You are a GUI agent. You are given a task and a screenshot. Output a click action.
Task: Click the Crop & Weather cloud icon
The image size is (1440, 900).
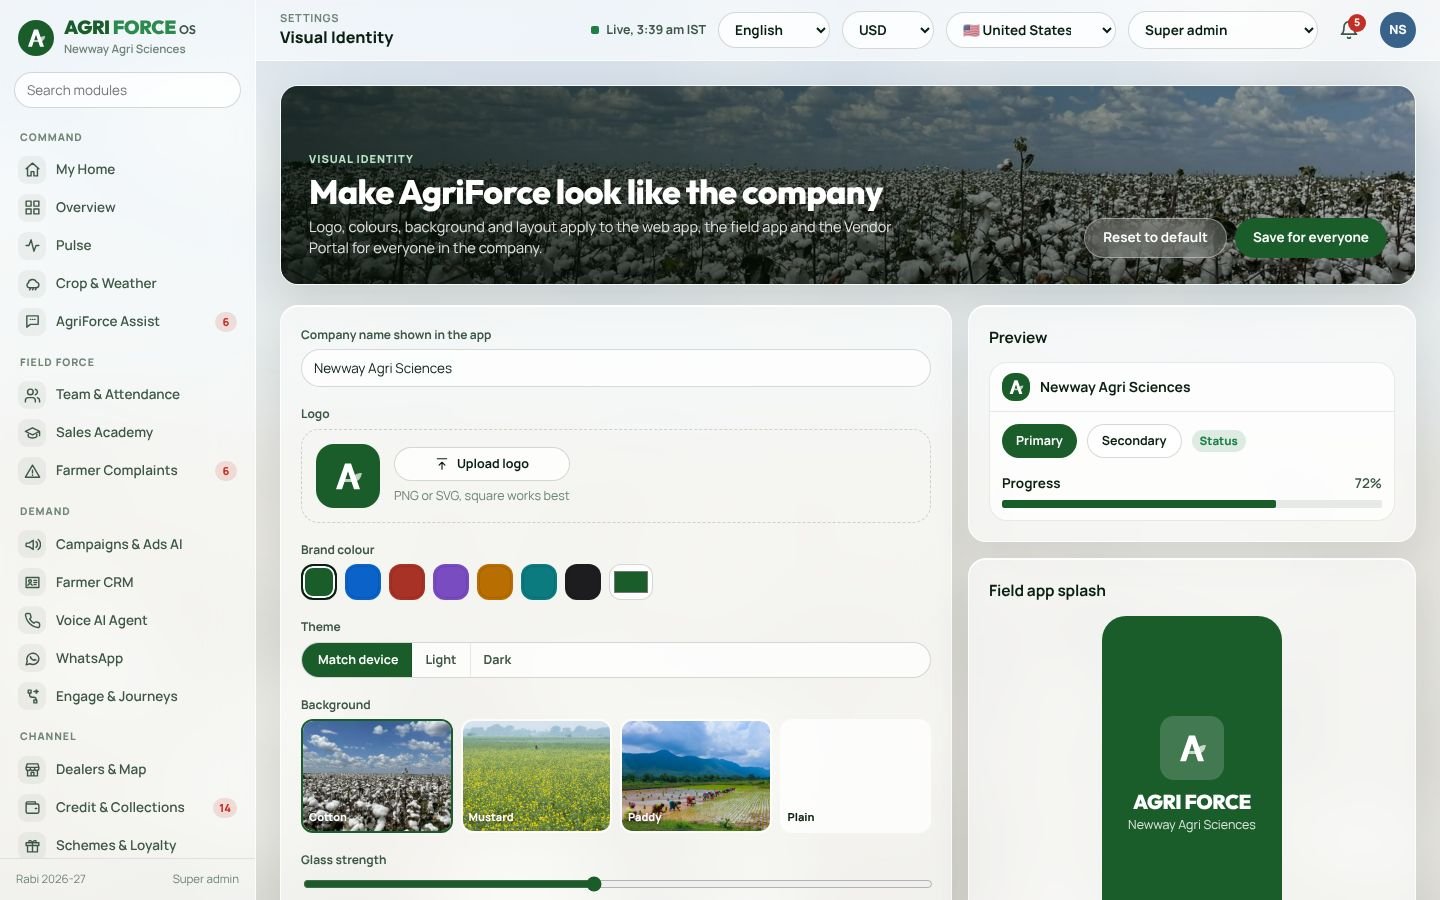(33, 284)
